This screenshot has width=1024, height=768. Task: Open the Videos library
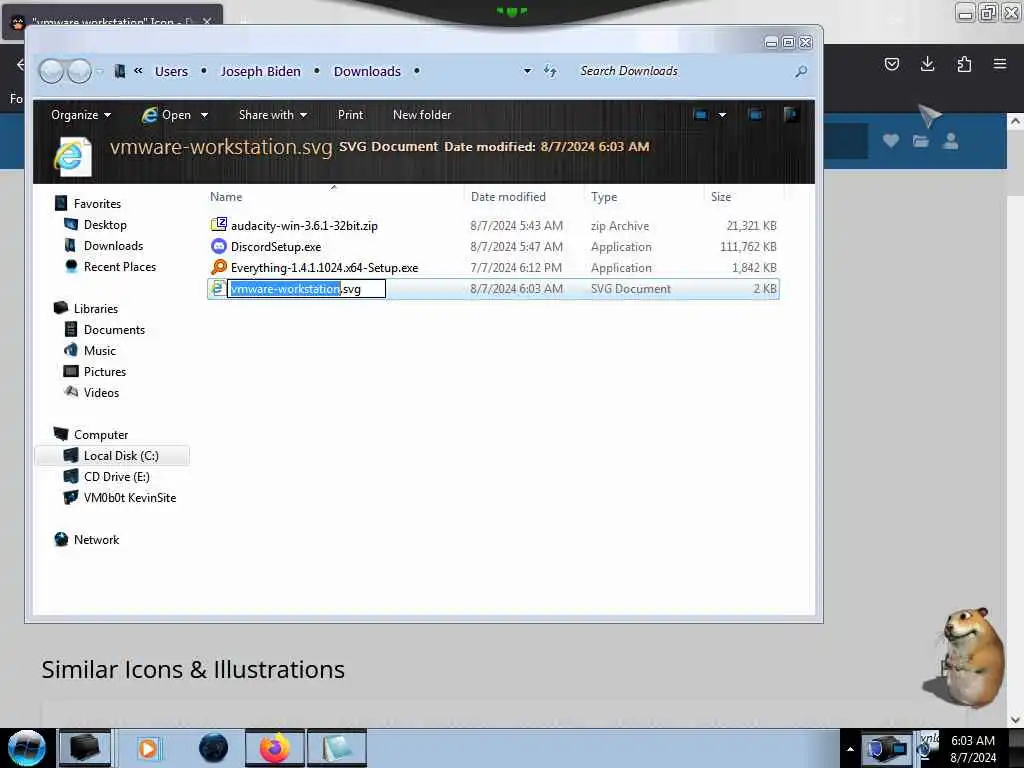click(101, 392)
